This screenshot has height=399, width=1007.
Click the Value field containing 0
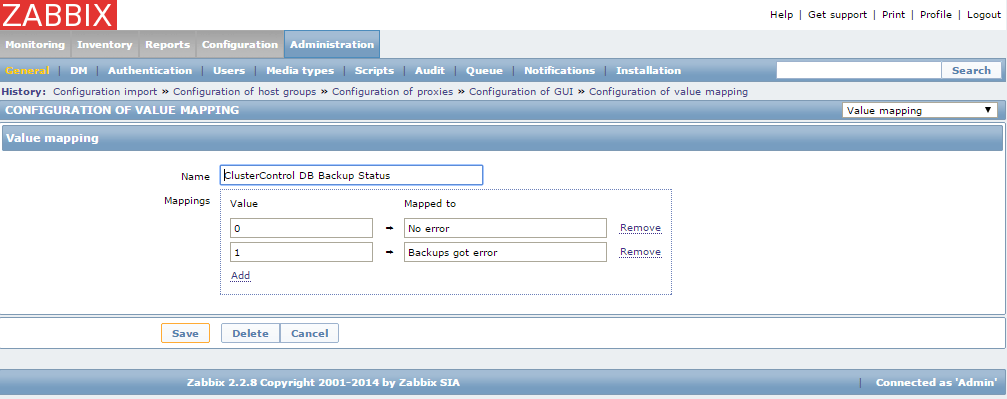tap(301, 228)
